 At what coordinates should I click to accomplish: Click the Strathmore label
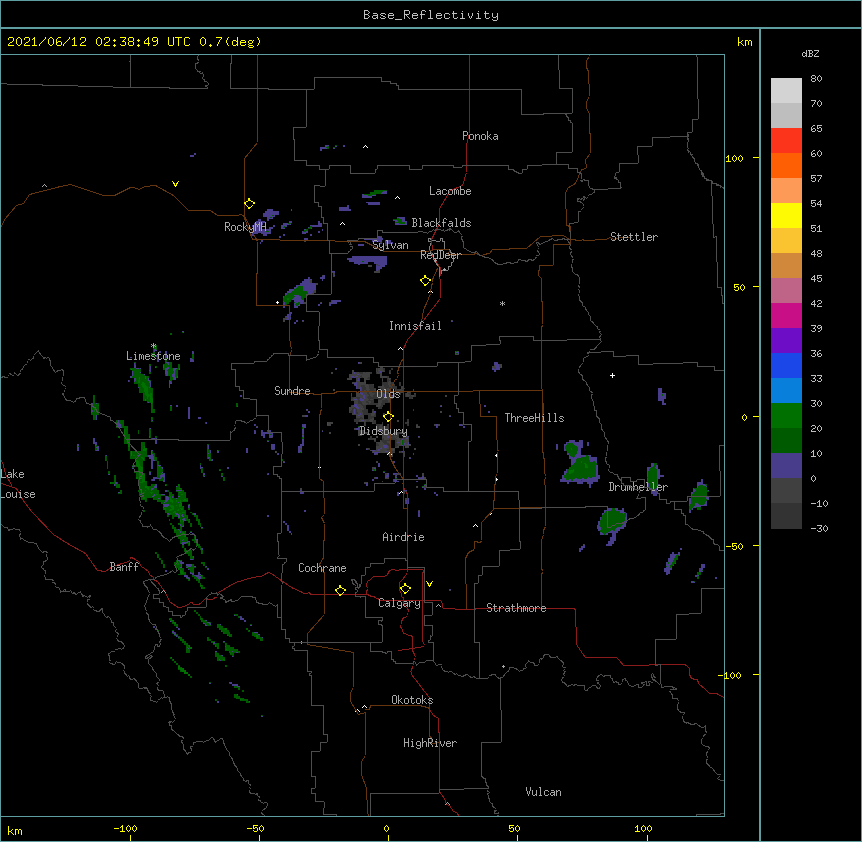516,608
